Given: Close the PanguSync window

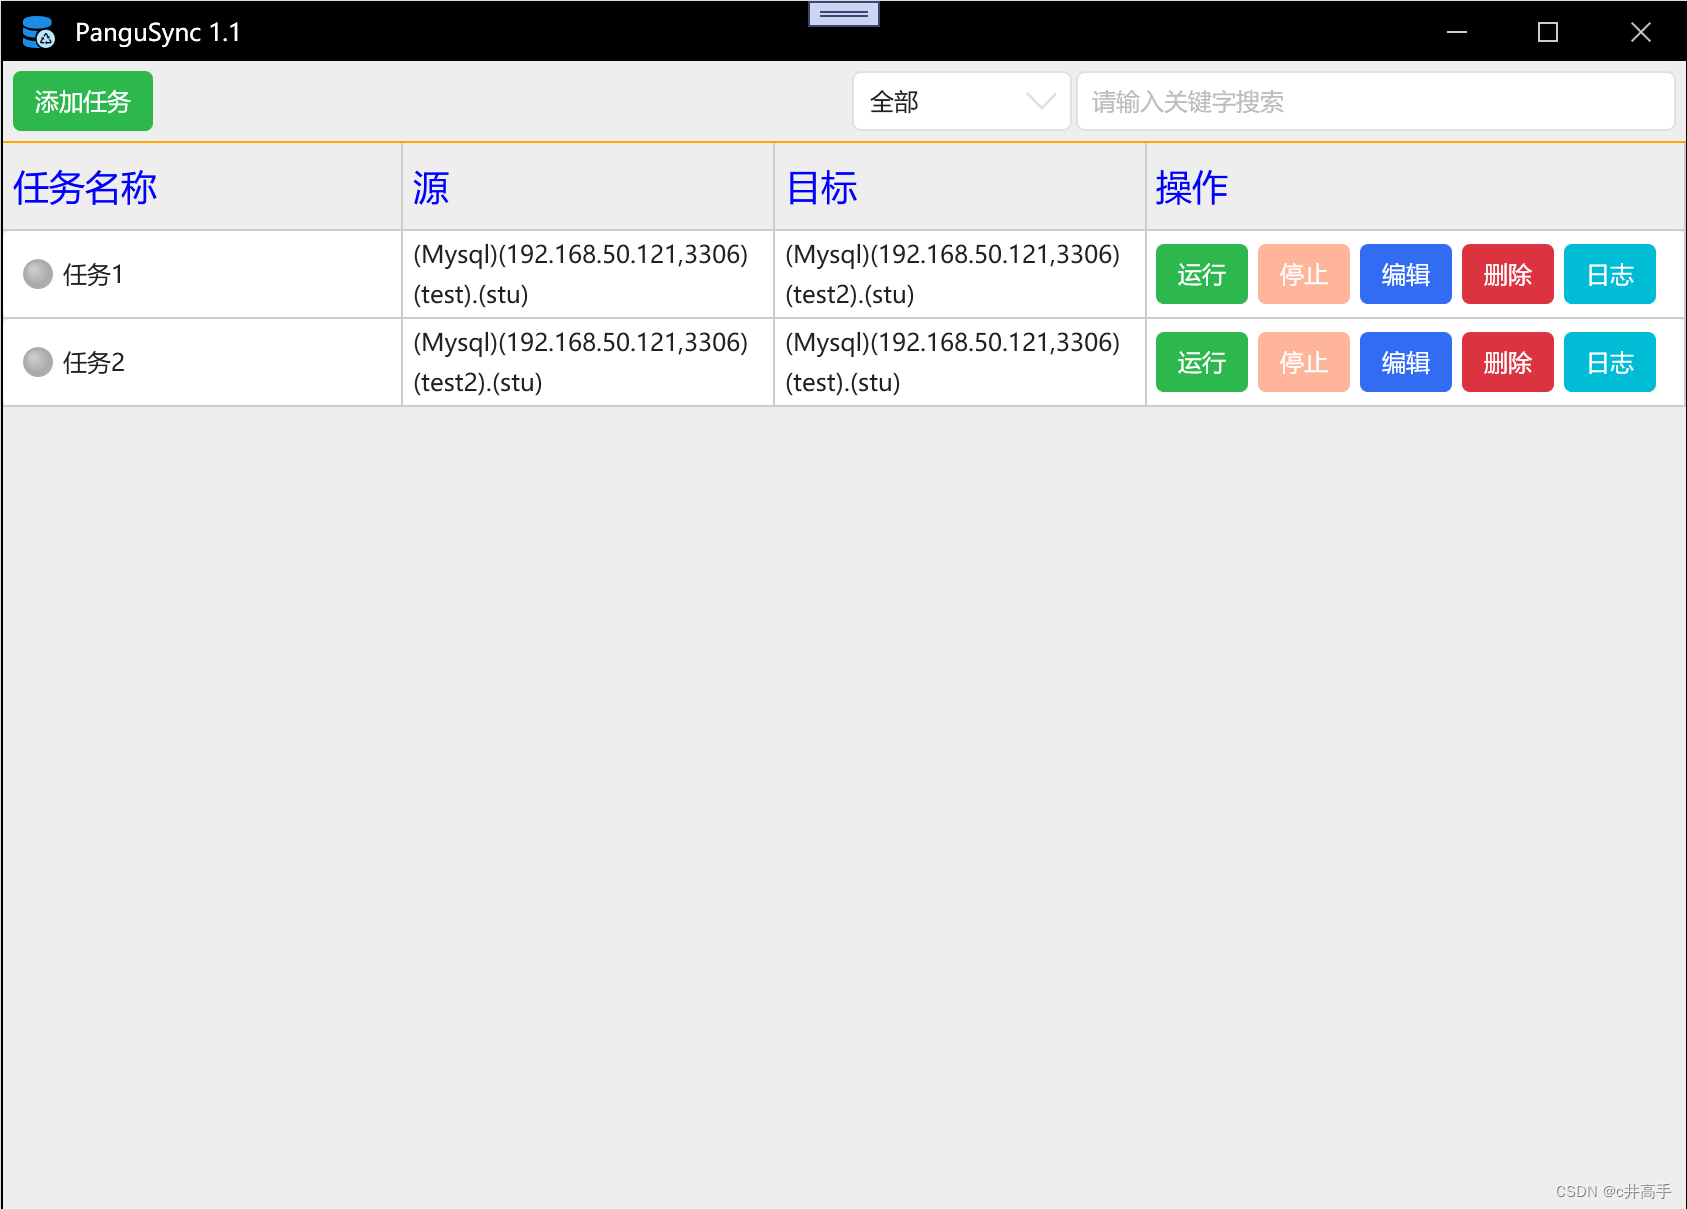Looking at the screenshot, I should tap(1640, 32).
